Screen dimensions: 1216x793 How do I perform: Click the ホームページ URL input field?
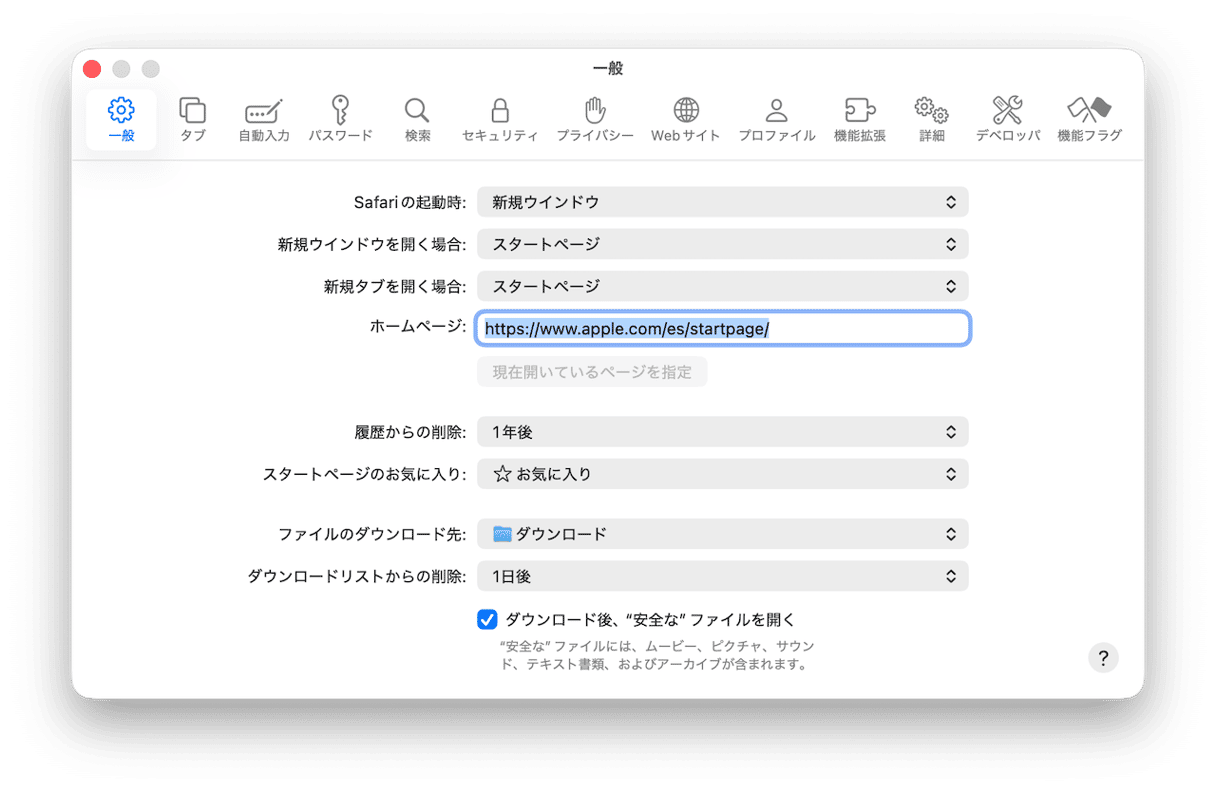click(x=723, y=328)
